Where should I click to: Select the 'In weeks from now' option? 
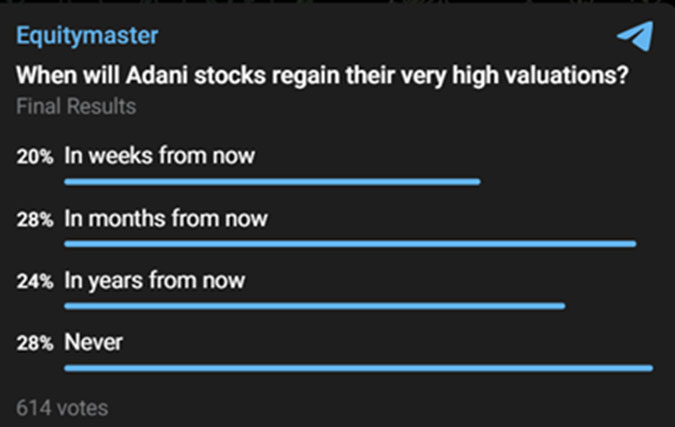tap(160, 155)
